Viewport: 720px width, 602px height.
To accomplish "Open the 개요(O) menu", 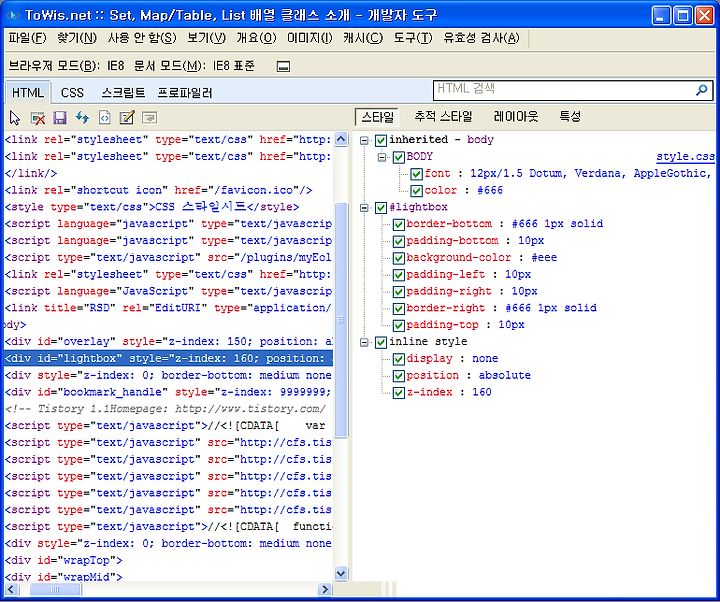I will click(256, 38).
